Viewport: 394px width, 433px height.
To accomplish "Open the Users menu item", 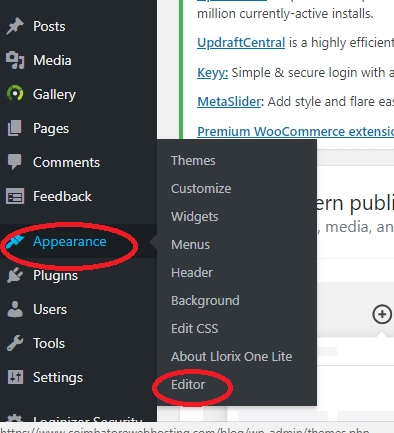I will coord(50,309).
